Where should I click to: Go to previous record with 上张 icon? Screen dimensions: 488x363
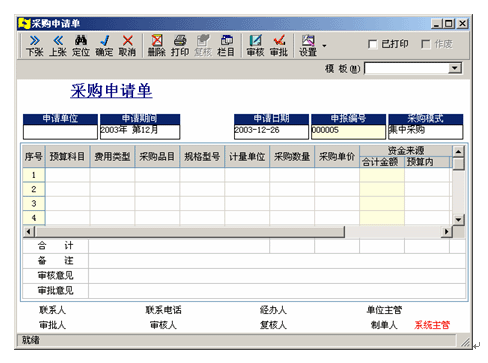click(58, 46)
